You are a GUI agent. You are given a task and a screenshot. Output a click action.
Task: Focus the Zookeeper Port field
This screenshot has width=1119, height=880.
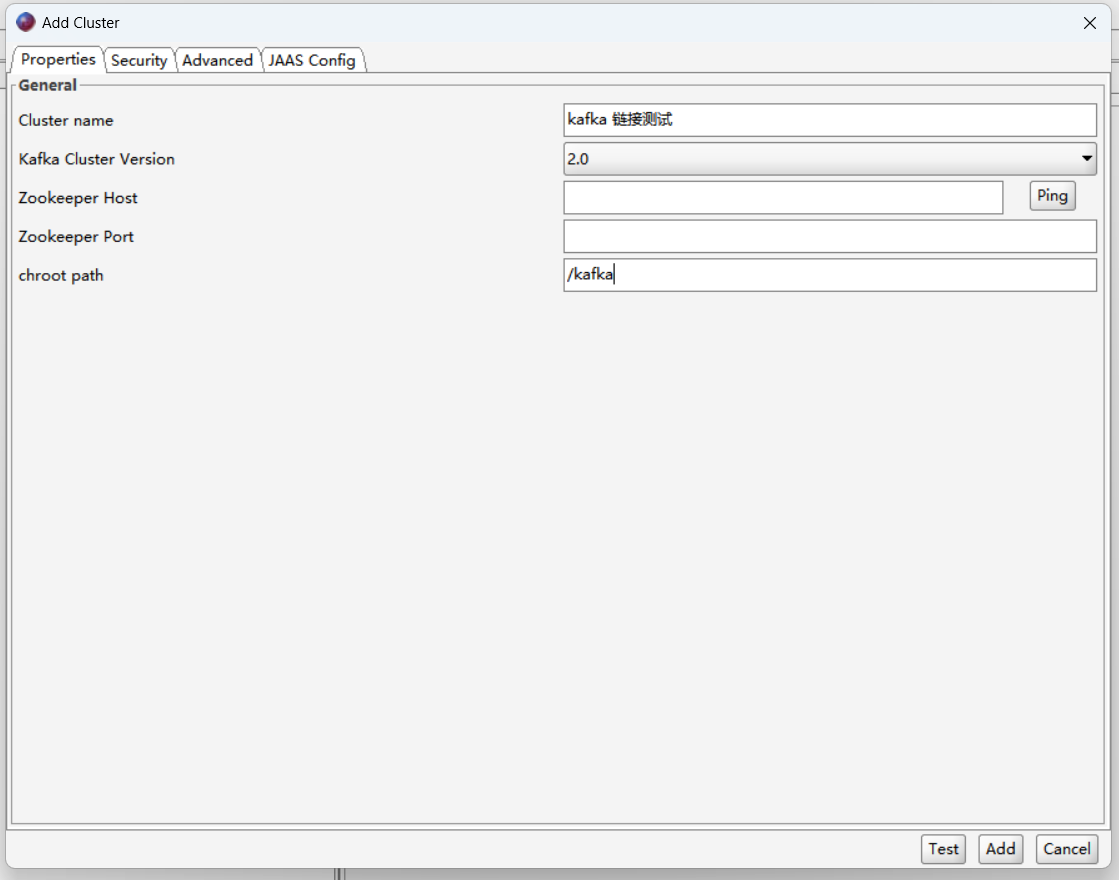(x=829, y=236)
